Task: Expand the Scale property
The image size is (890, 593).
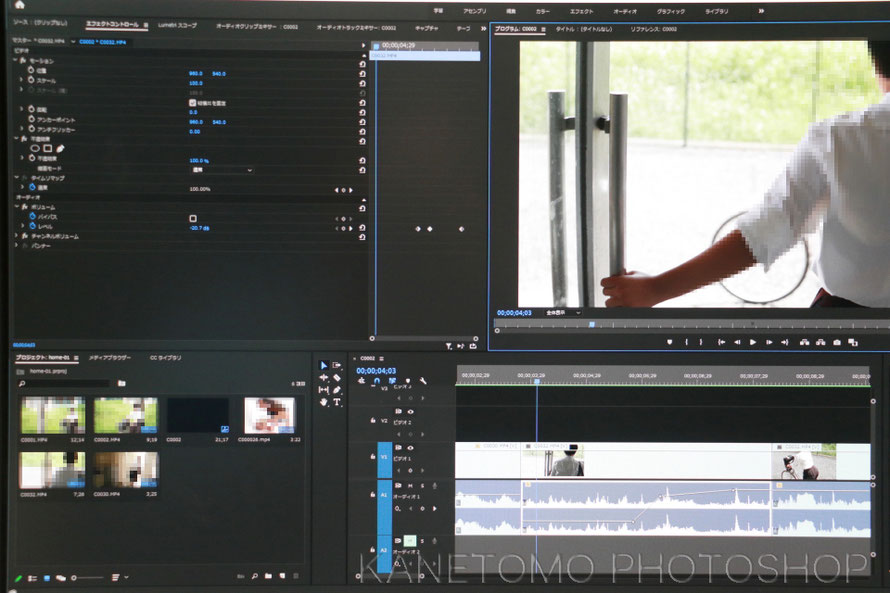Action: [x=22, y=80]
